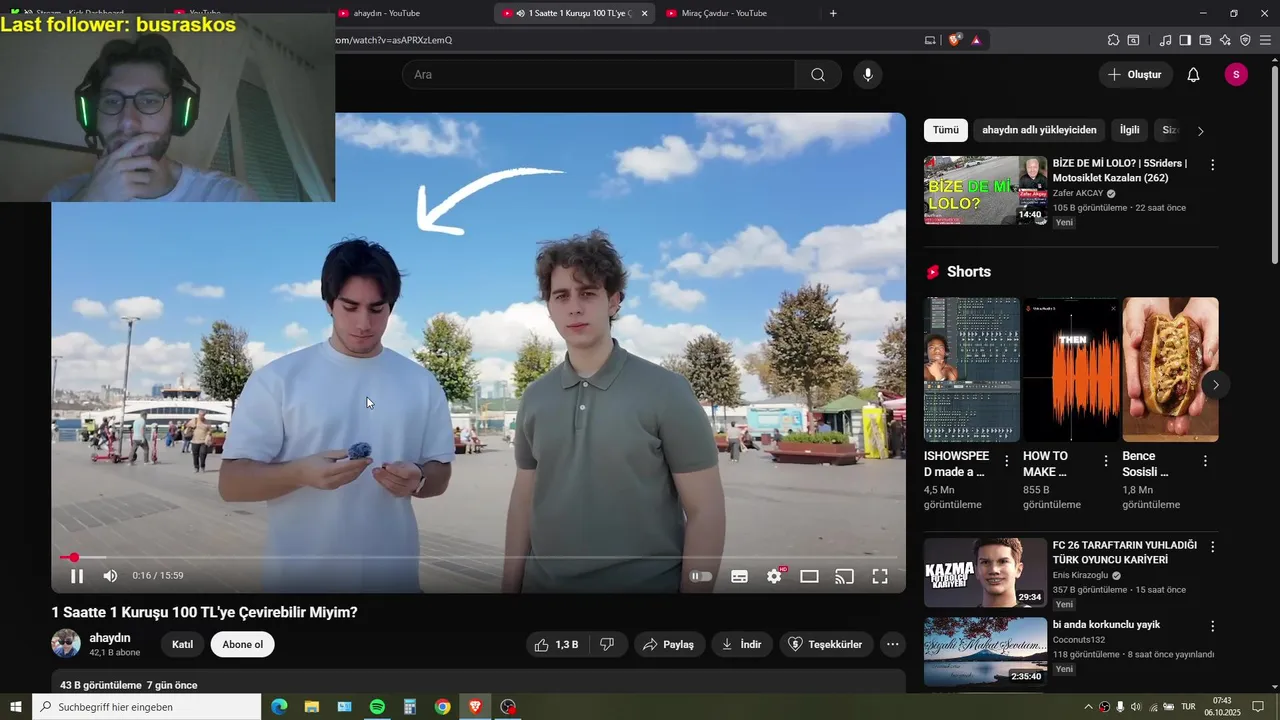Image resolution: width=1280 pixels, height=720 pixels.
Task: Open Google Chrome from the taskbar
Action: click(x=442, y=707)
